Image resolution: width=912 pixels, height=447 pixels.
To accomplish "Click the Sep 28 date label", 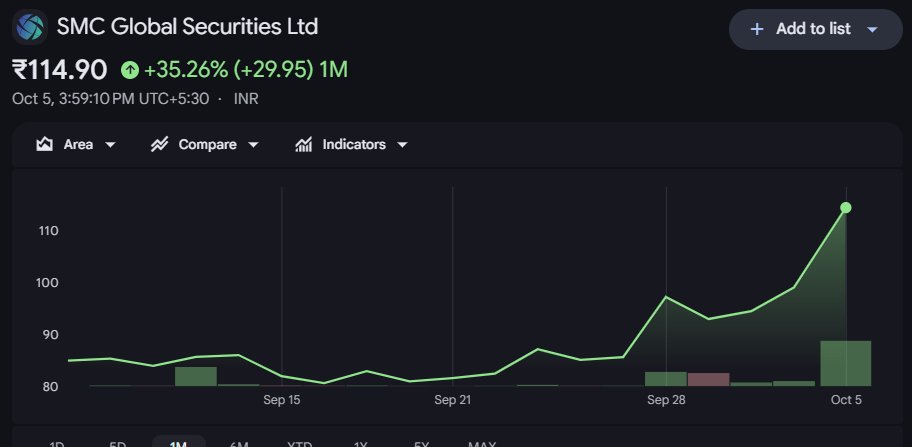I will click(x=667, y=400).
